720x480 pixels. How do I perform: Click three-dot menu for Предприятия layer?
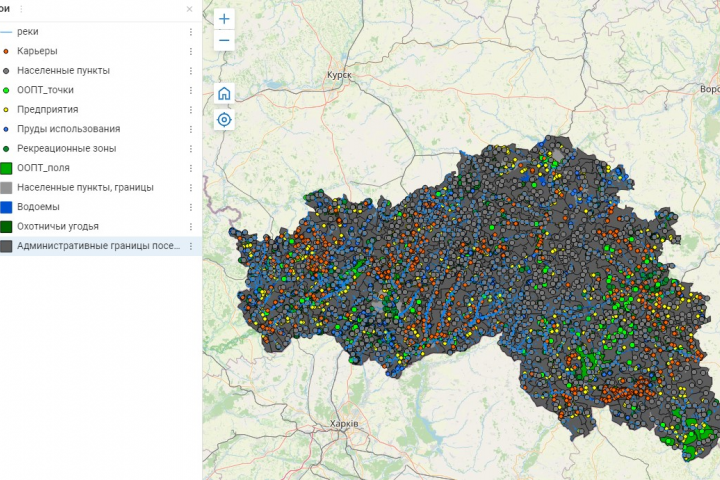coord(190,110)
